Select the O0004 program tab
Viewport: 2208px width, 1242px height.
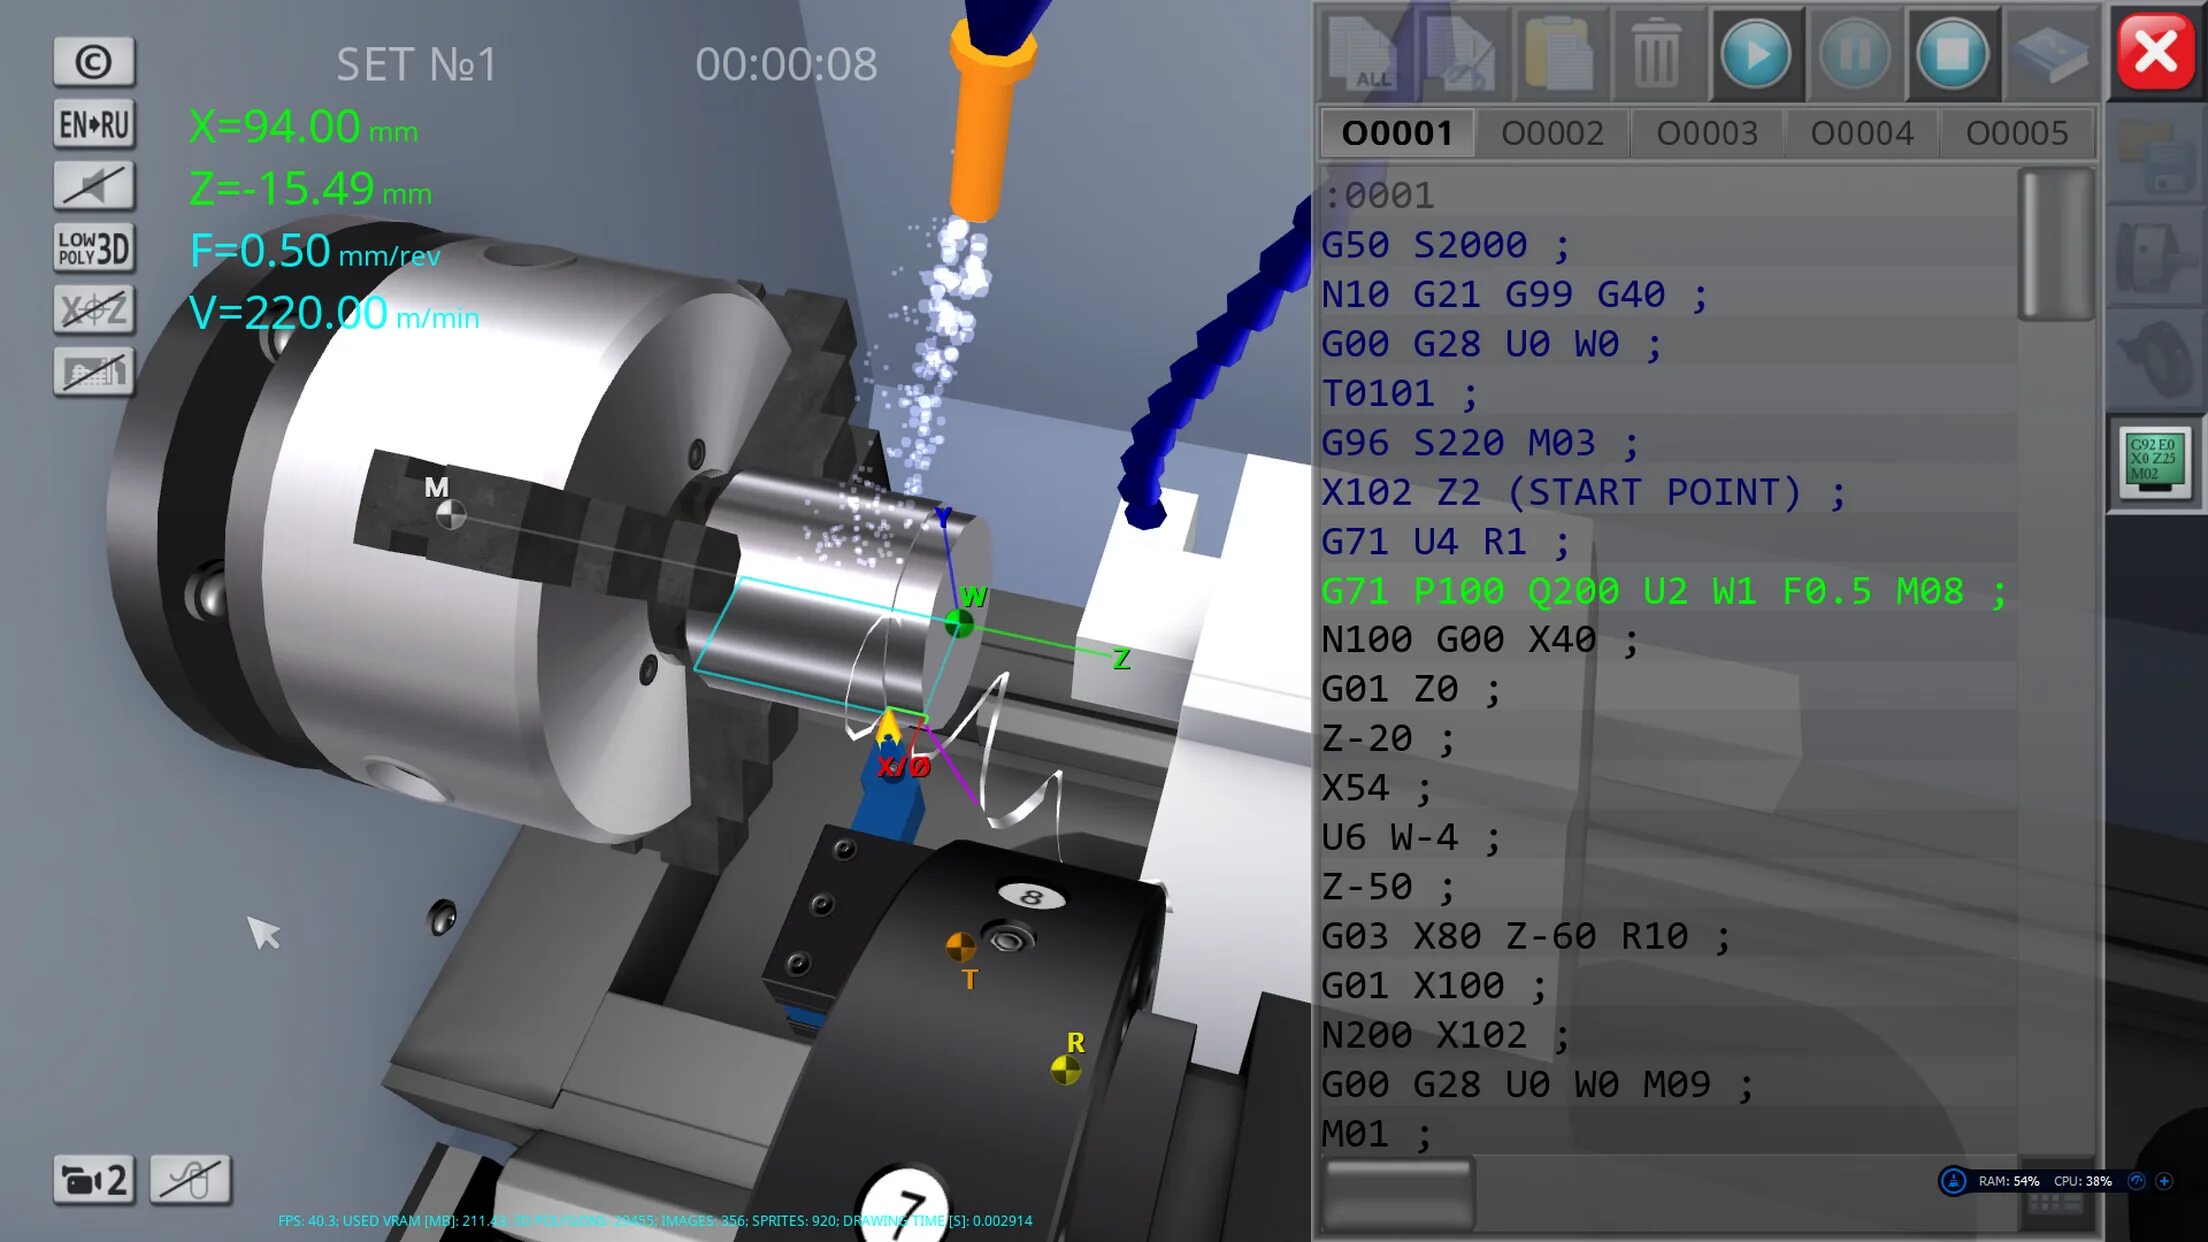[1862, 133]
